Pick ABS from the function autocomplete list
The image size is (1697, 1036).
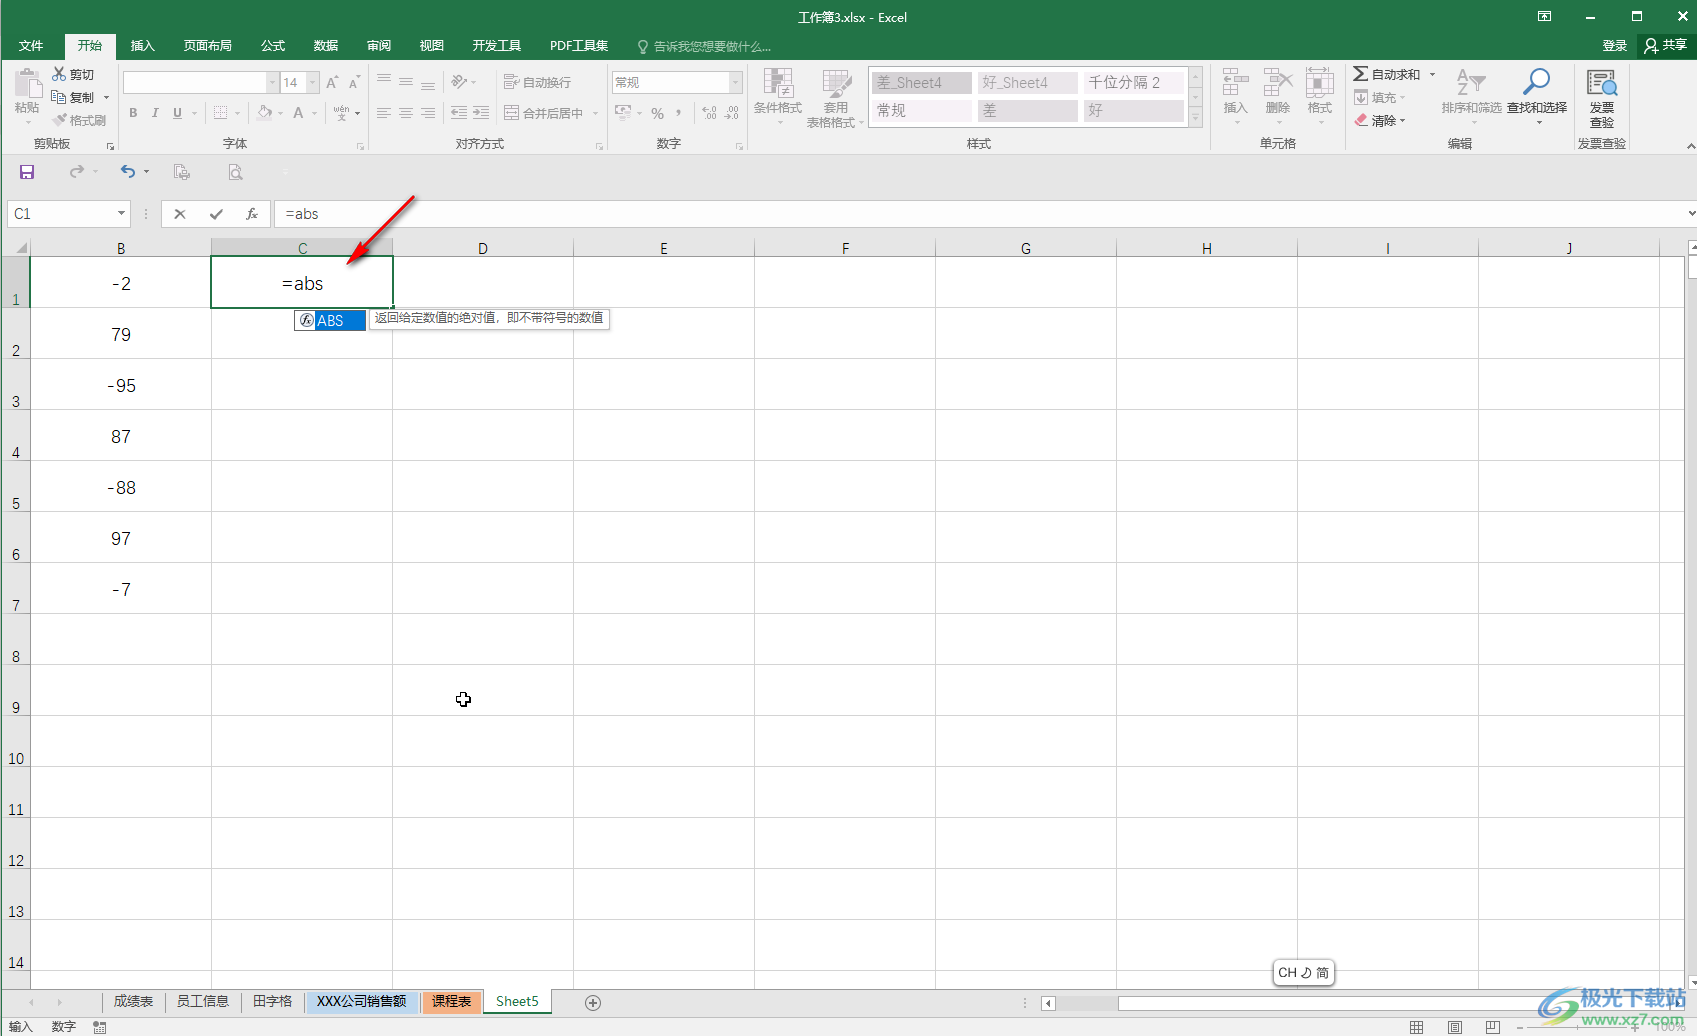[x=330, y=320]
